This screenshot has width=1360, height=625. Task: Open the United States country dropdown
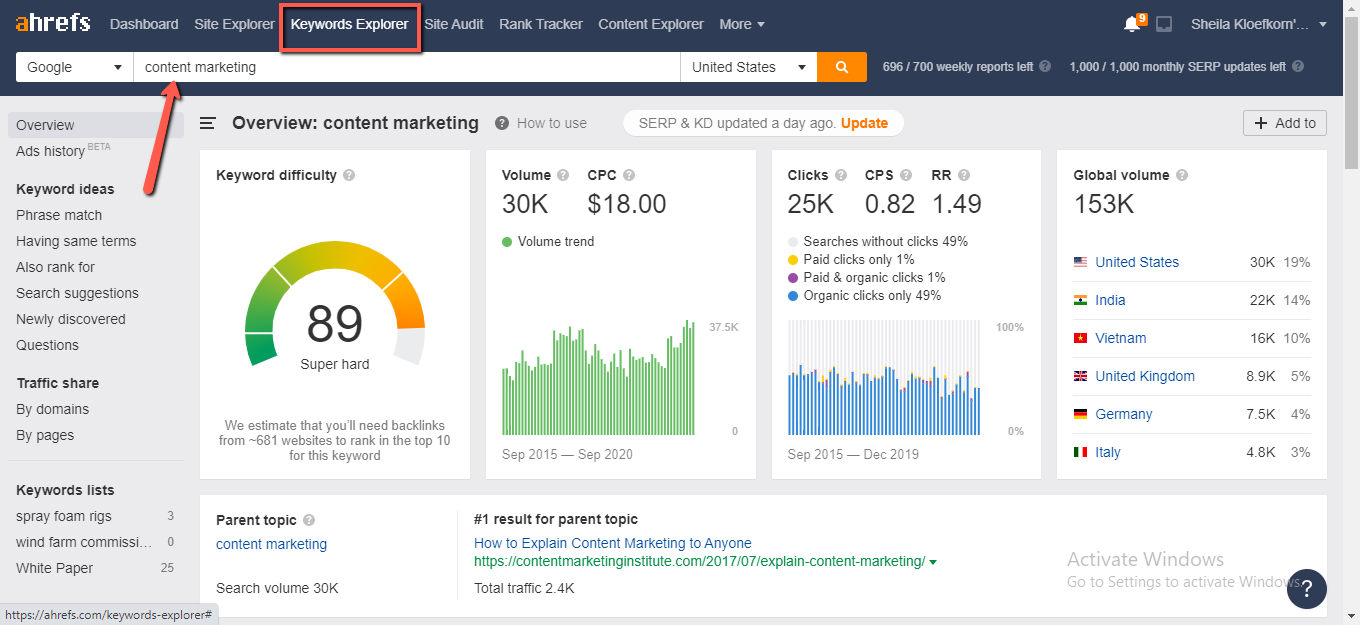(x=748, y=67)
